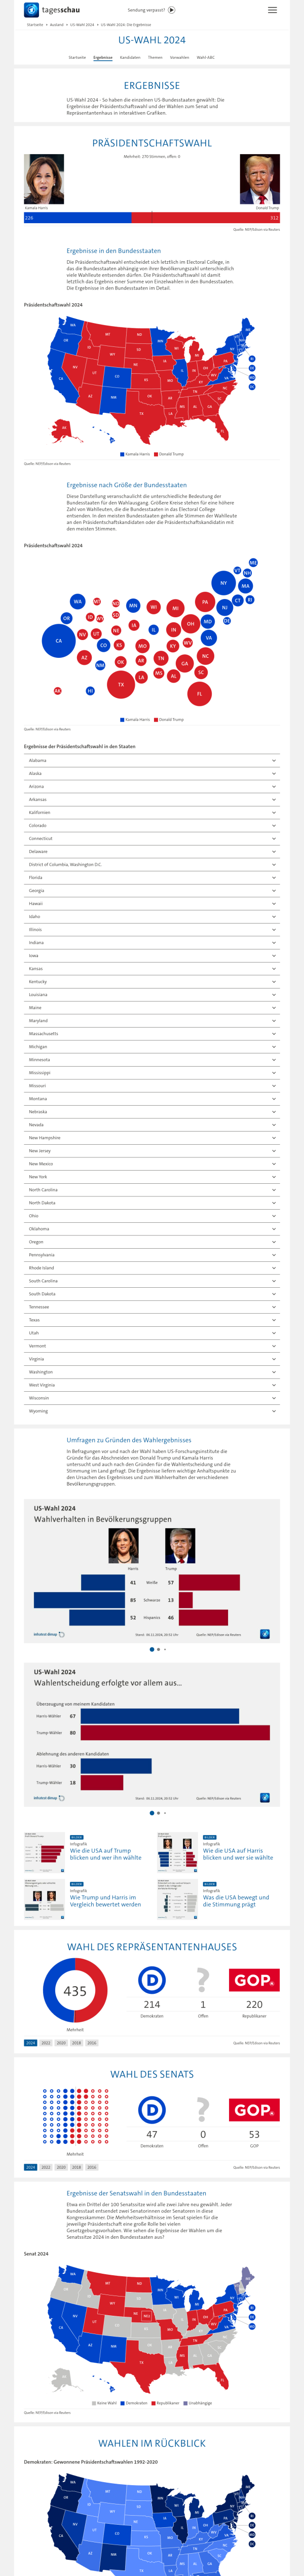Switch to the Wahl-ABC tab

pos(205,58)
